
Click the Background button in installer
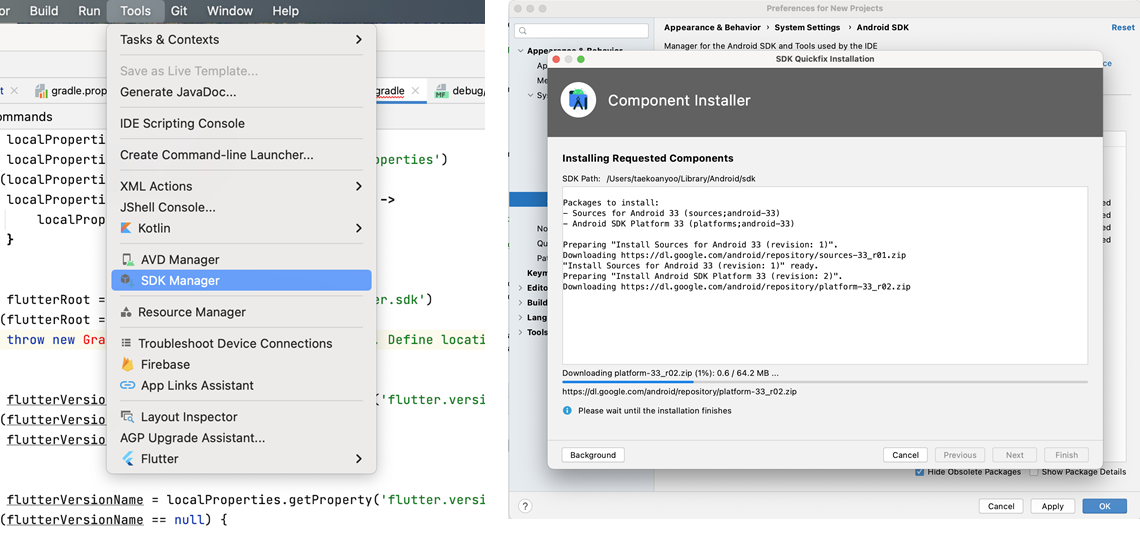pos(593,455)
